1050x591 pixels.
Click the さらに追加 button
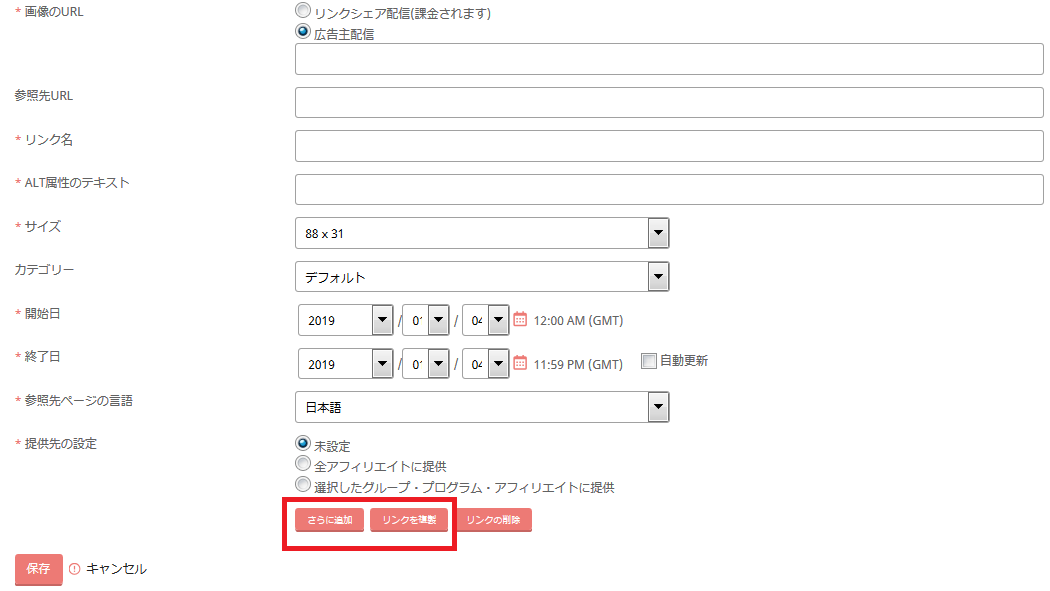coord(329,520)
